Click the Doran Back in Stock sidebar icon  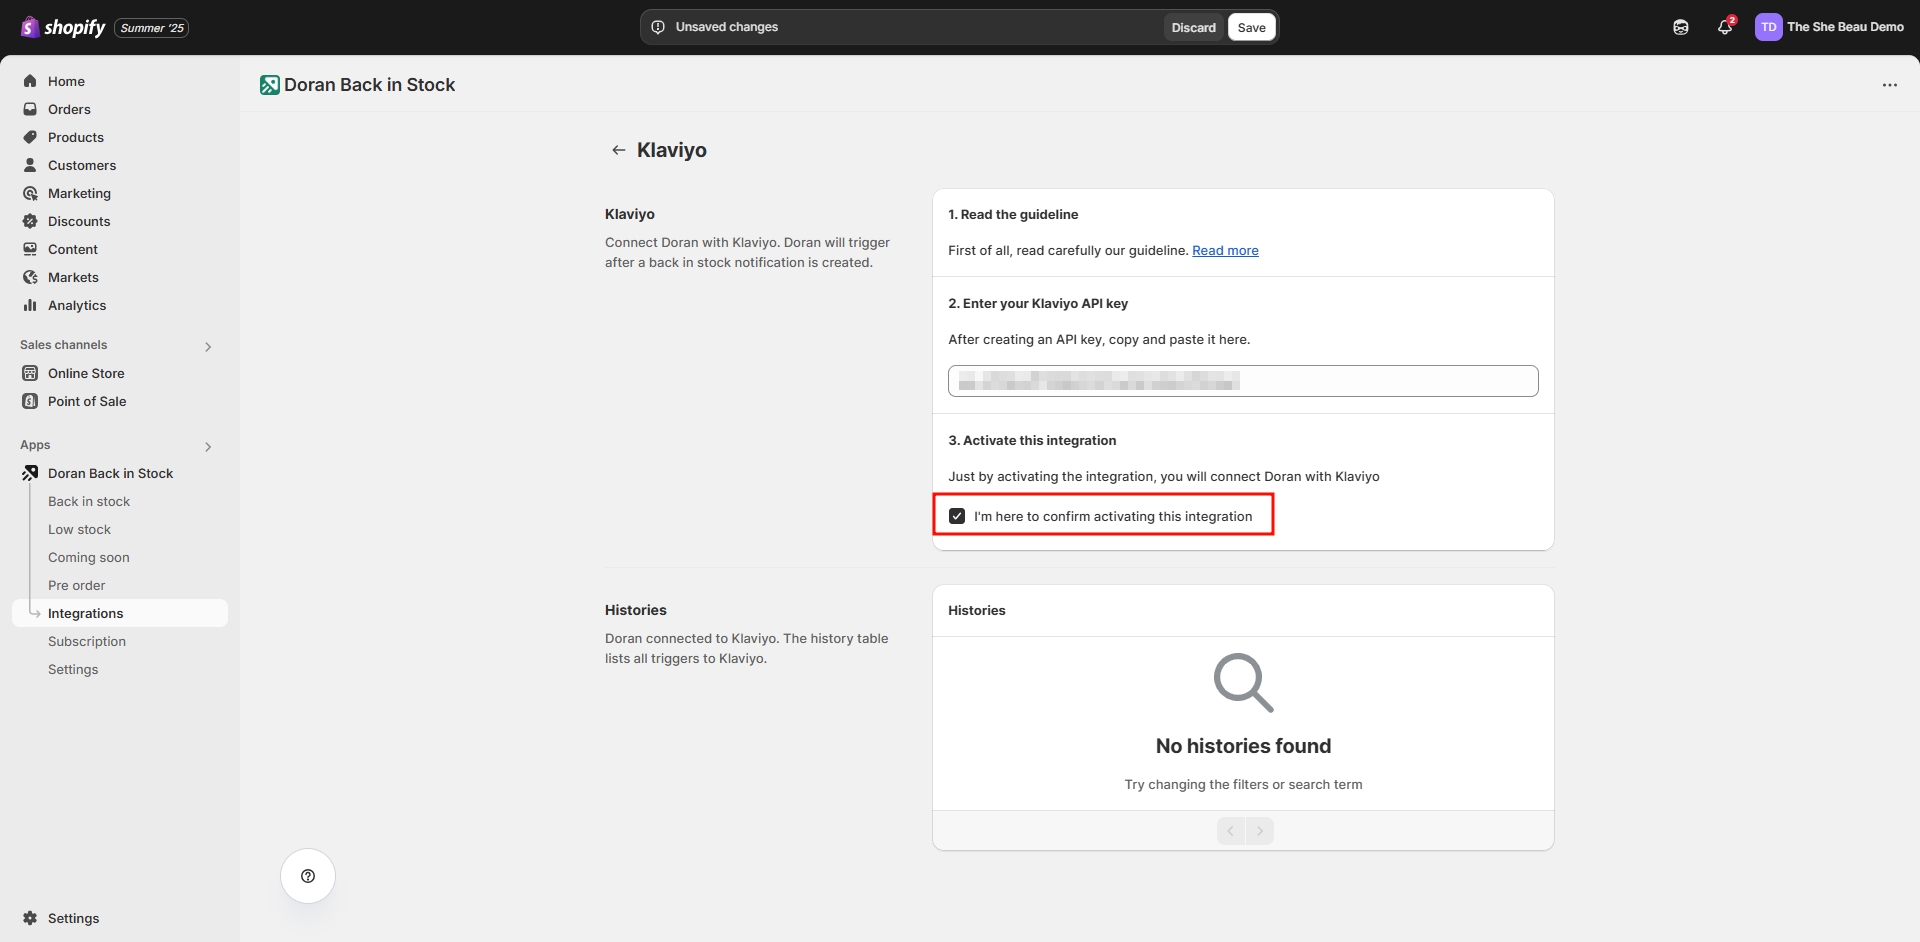tap(30, 473)
